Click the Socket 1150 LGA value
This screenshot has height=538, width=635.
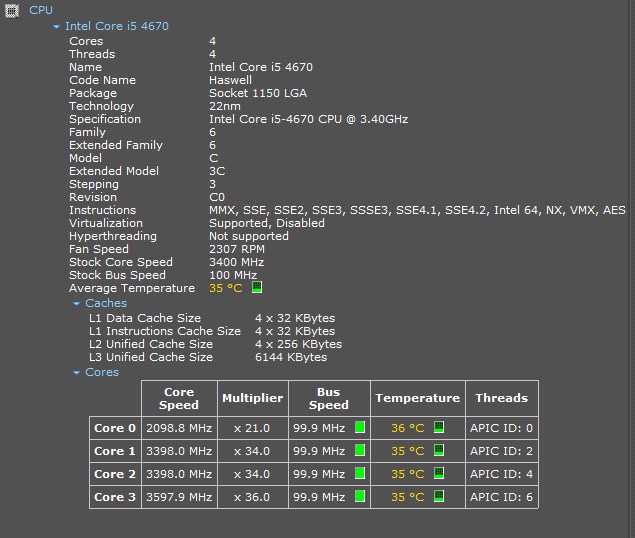258,93
